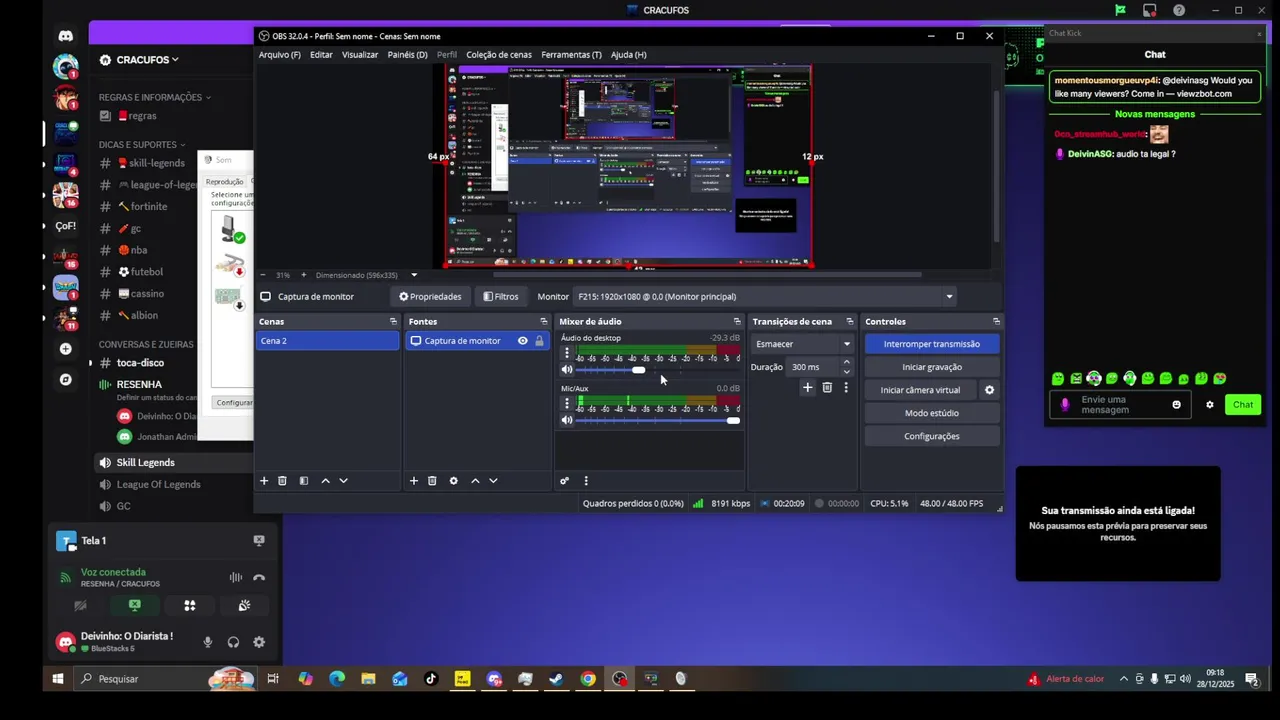The width and height of the screenshot is (1280, 720).
Task: Click Envie uma mensagem chat input
Action: [x=1120, y=405]
